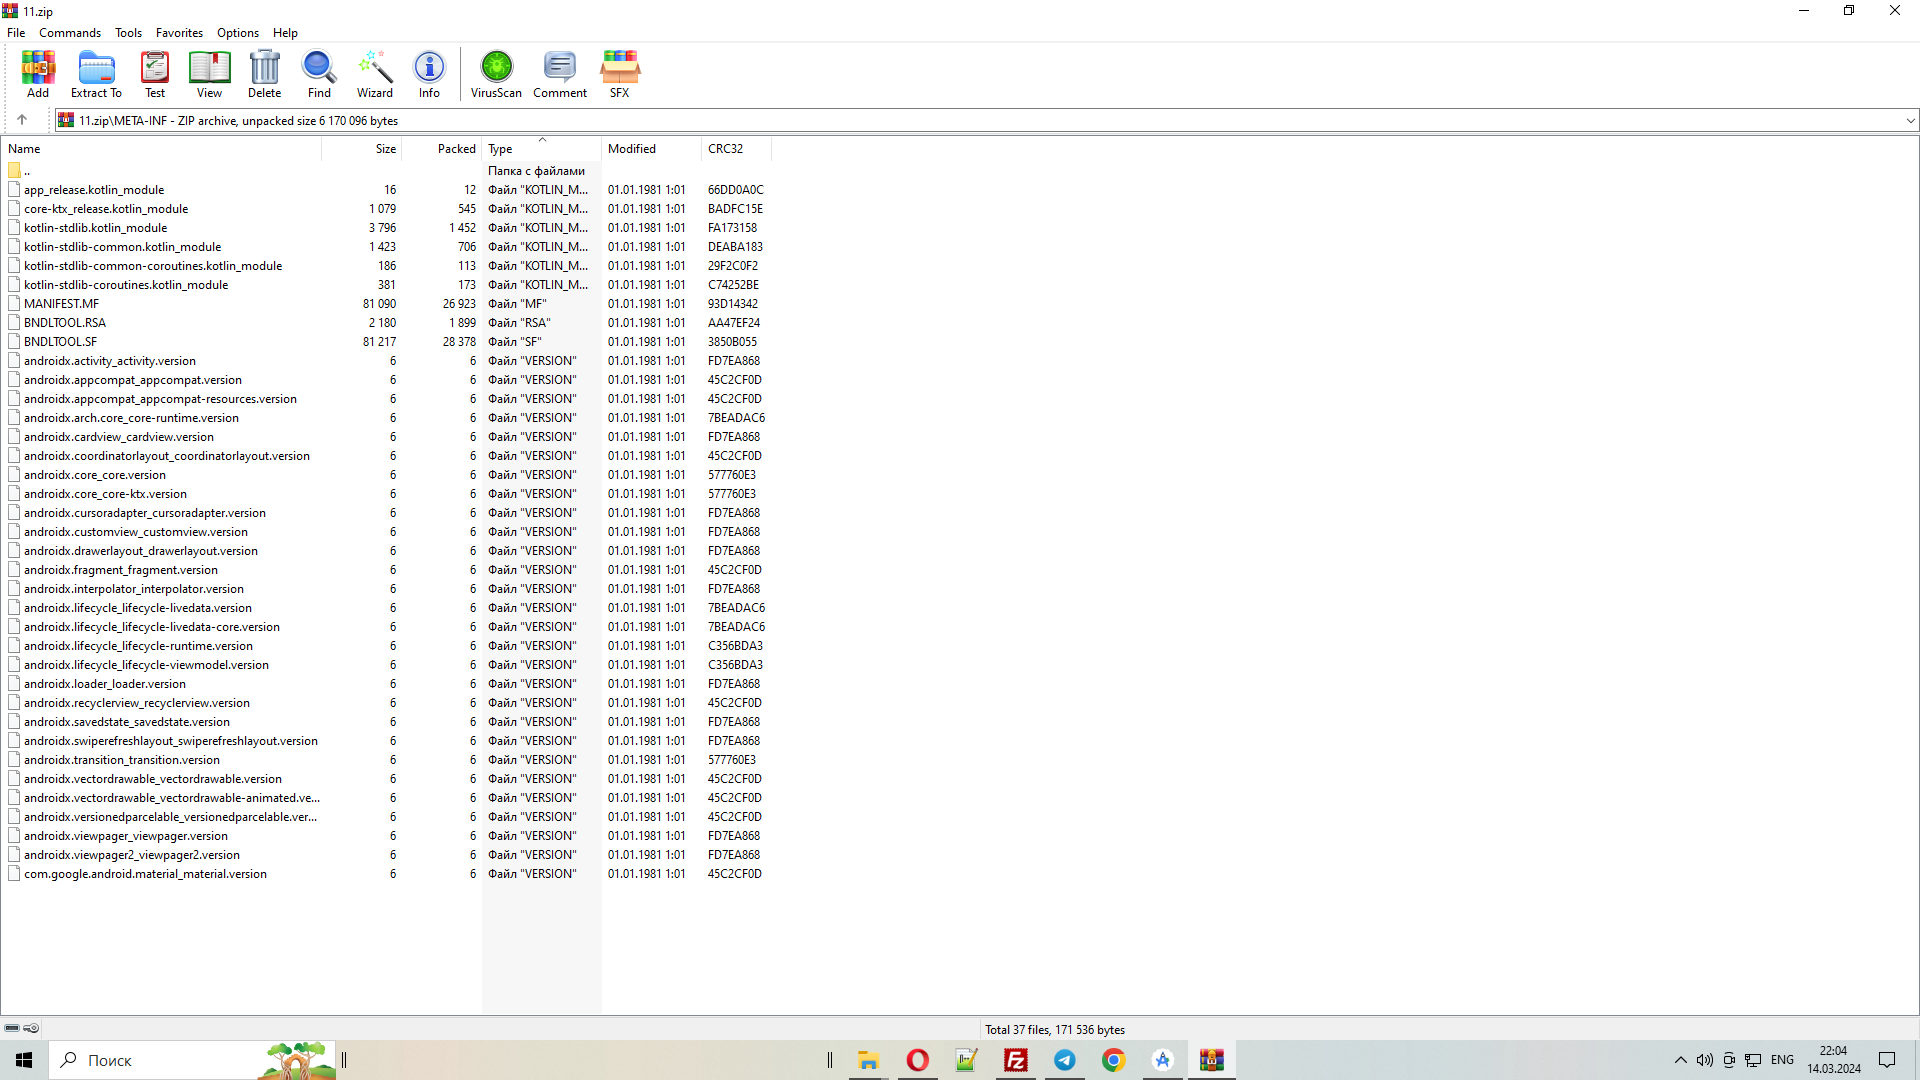The width and height of the screenshot is (1920, 1080).
Task: Open the SFX archive tool
Action: pyautogui.click(x=620, y=74)
